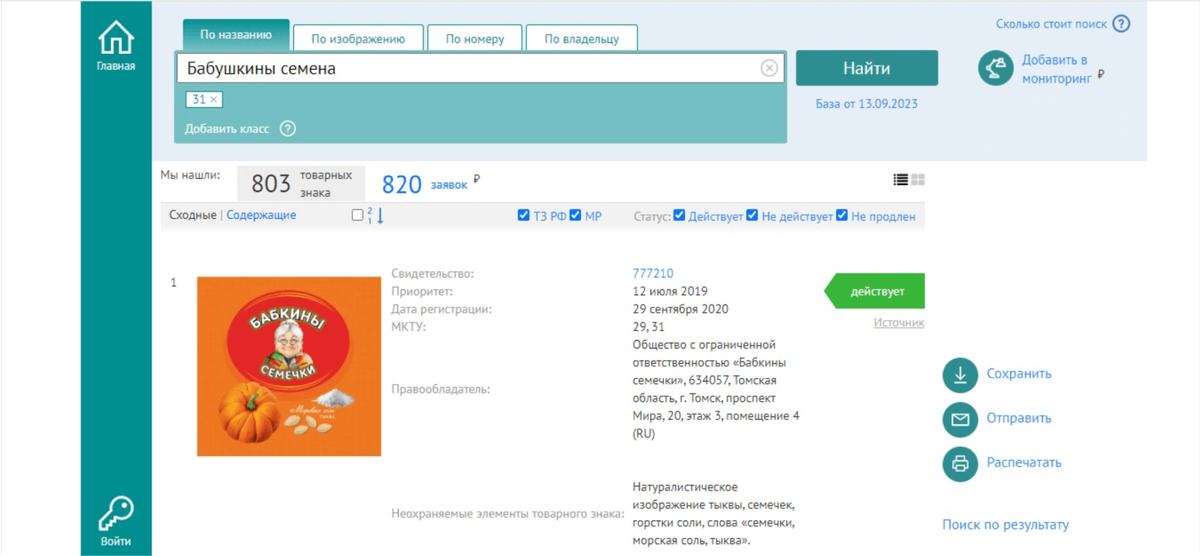1200x556 pixels.
Task: Switch to list view icon
Action: click(x=901, y=180)
